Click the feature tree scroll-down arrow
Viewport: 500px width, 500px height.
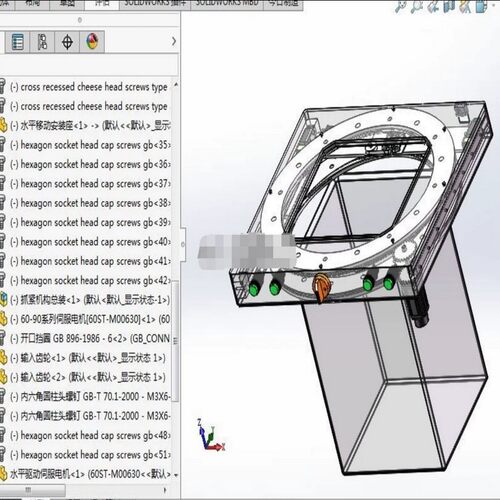tap(176, 475)
